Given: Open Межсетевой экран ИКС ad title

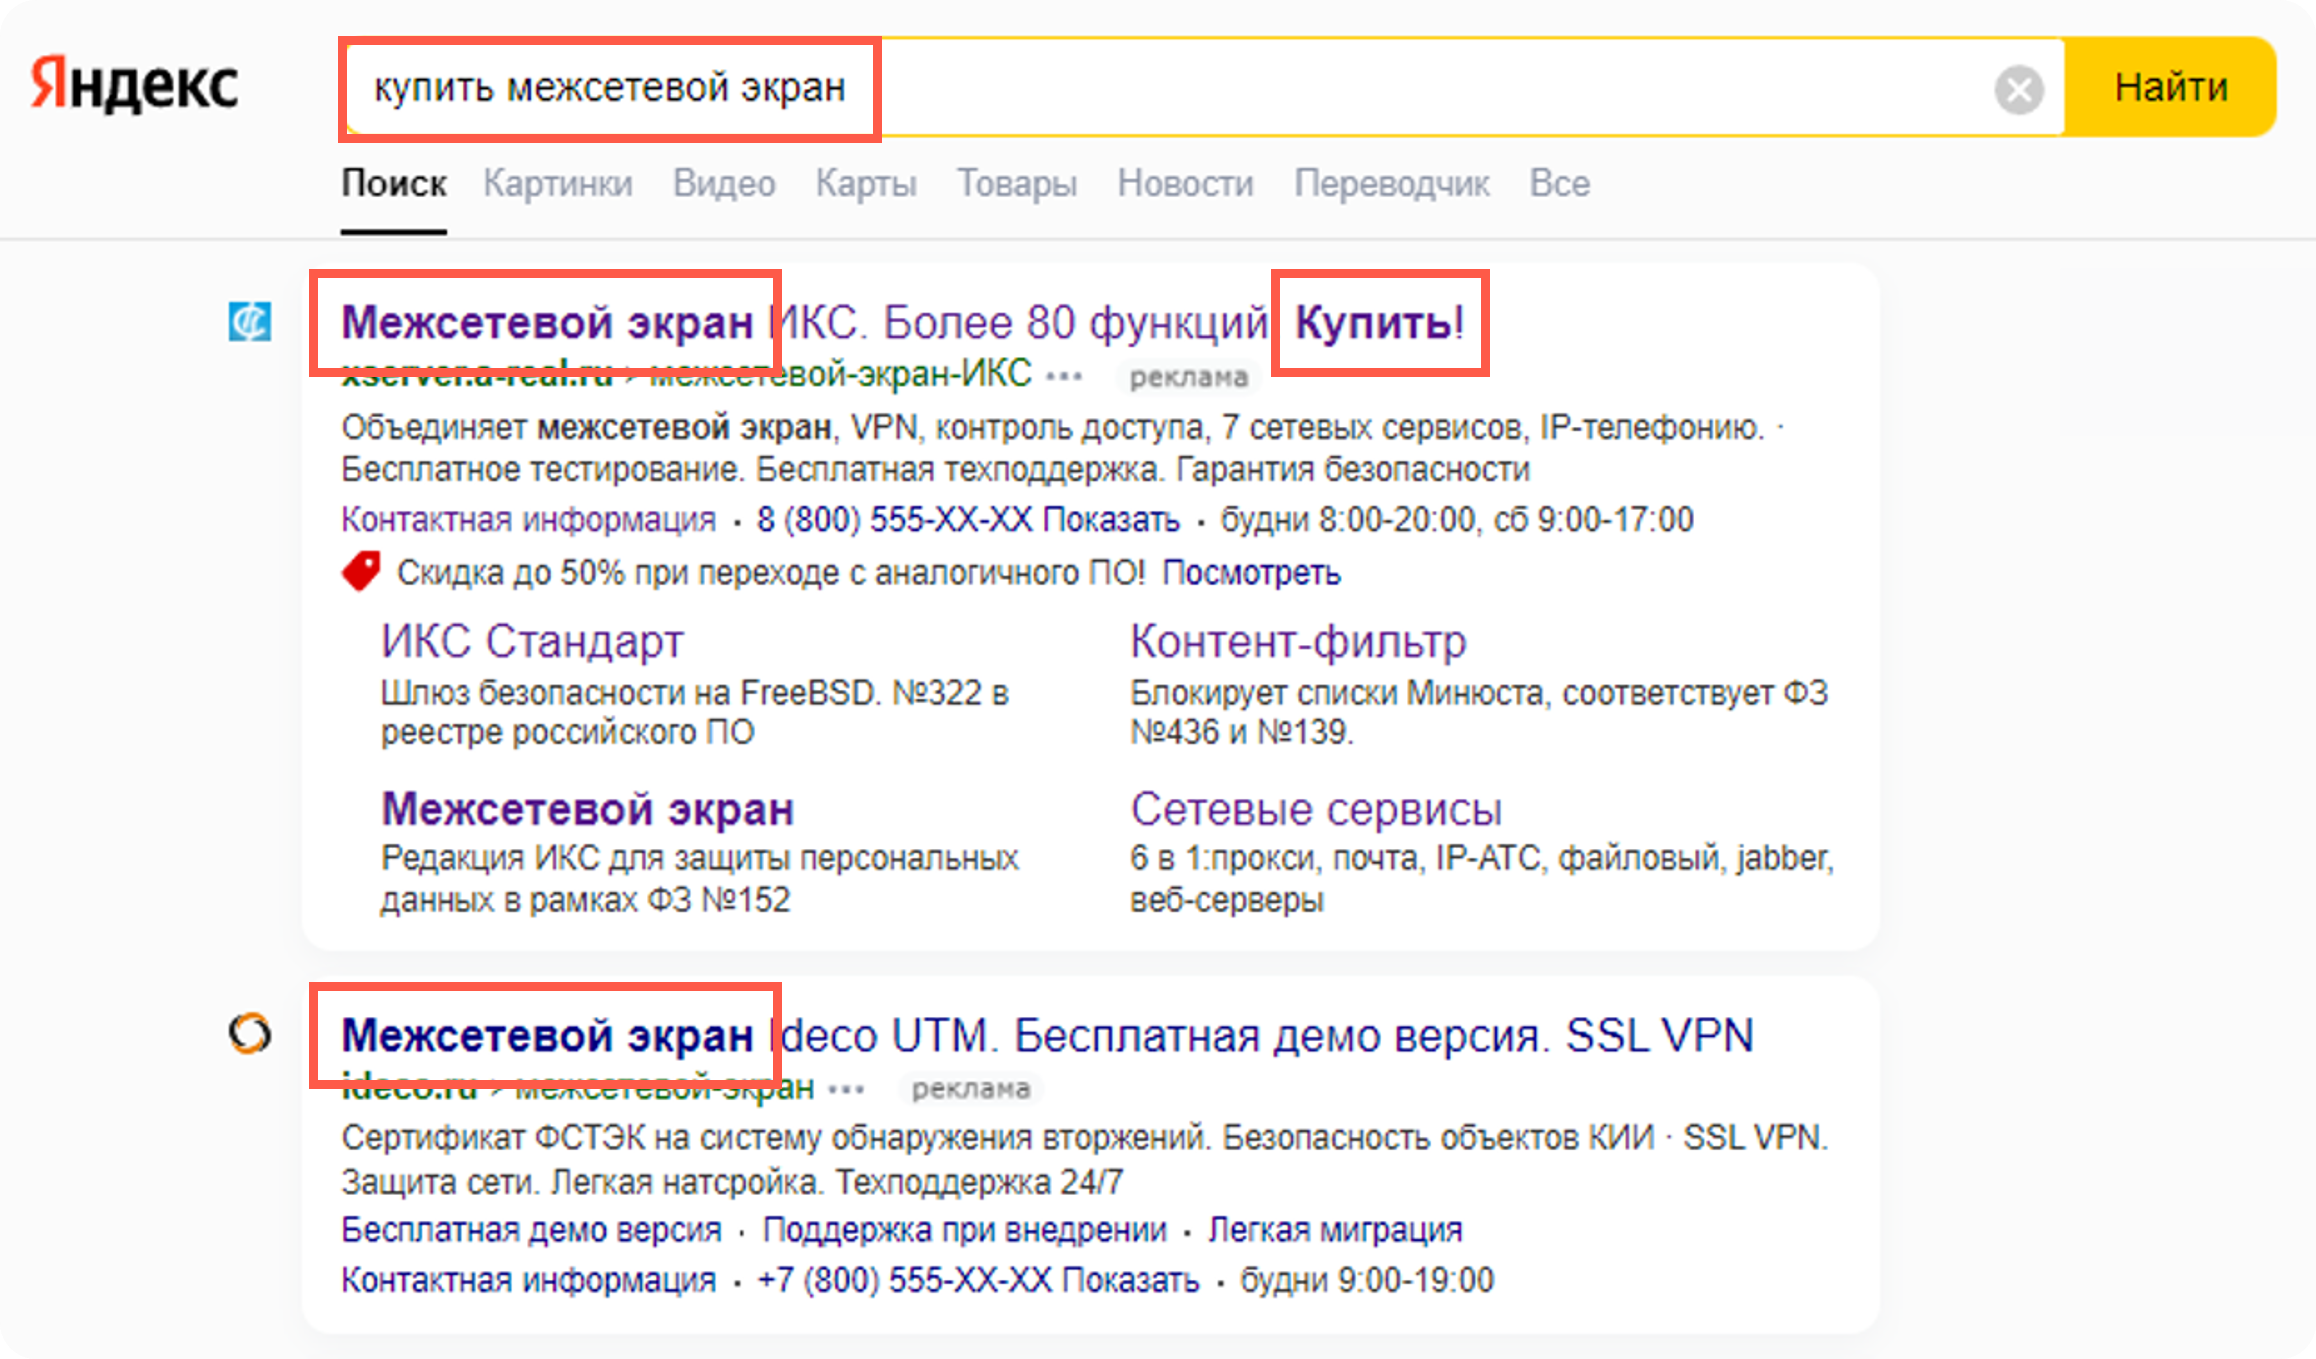Looking at the screenshot, I should click(x=903, y=323).
